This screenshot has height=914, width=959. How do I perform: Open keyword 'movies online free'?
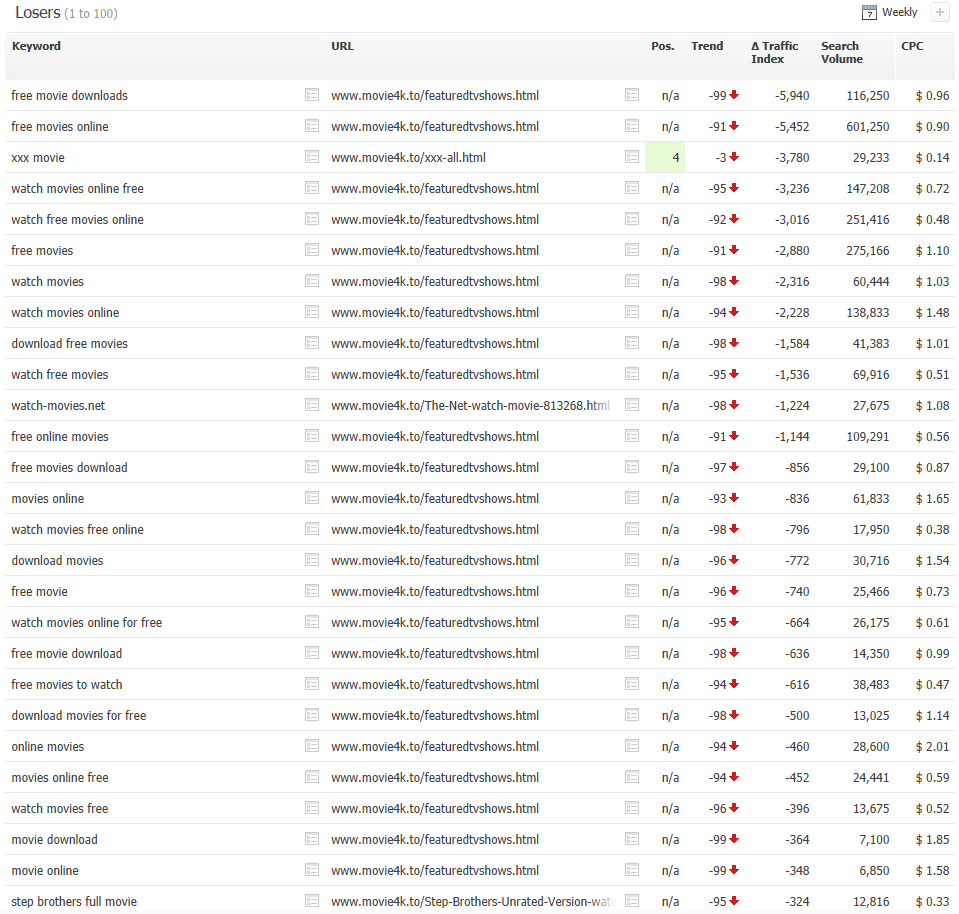click(60, 777)
